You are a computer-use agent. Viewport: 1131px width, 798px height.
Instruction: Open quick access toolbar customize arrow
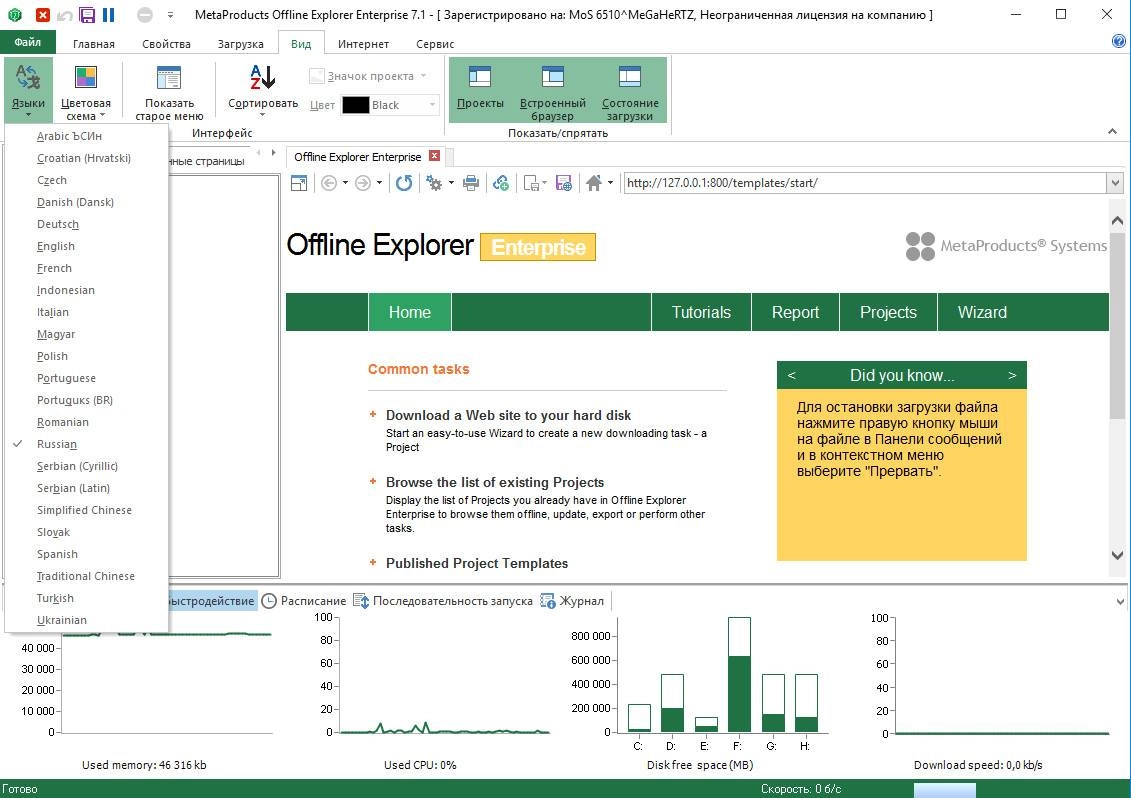click(x=170, y=14)
